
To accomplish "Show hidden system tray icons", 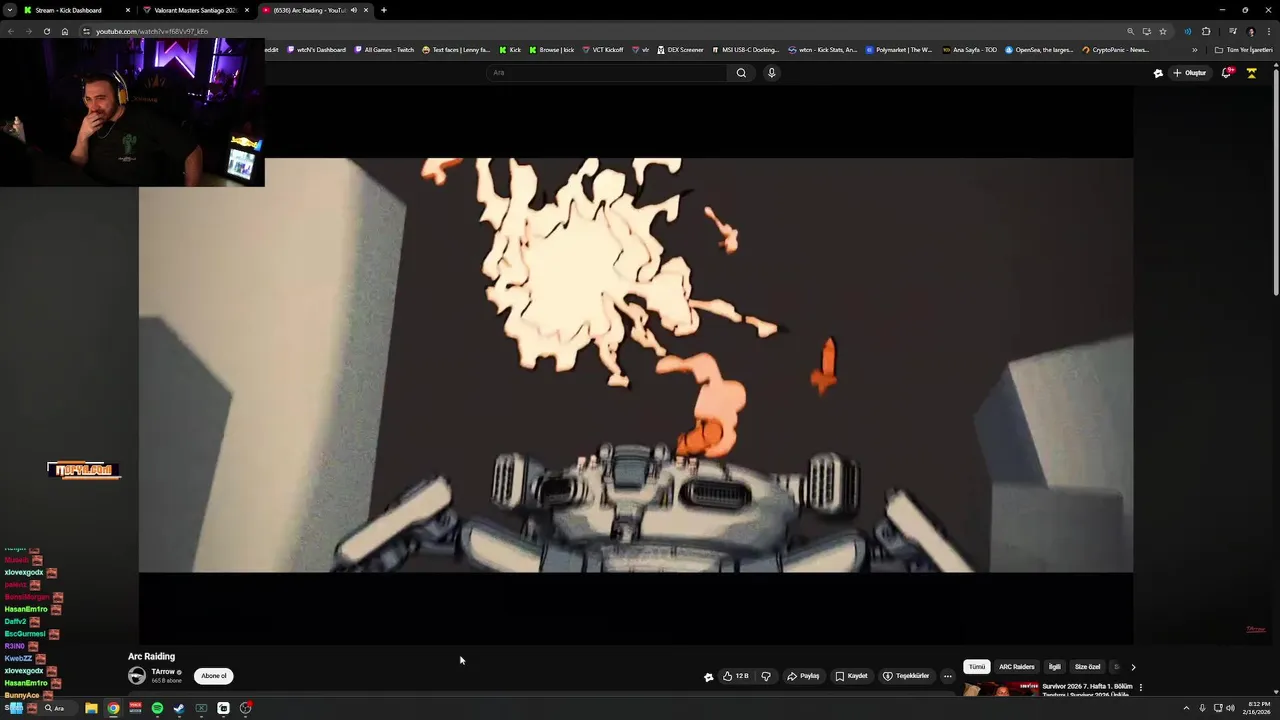I will 1186,708.
